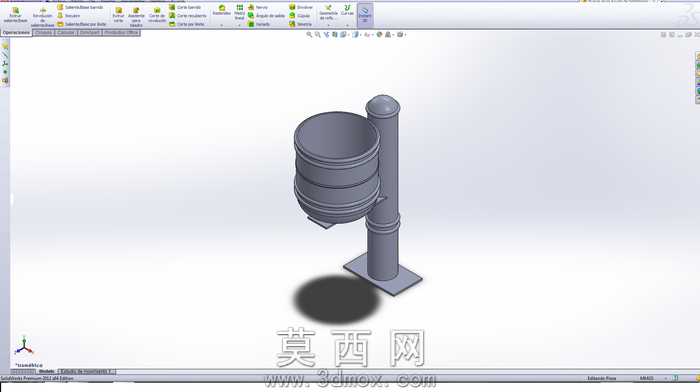Click Editando Pieza status text
This screenshot has width=700, height=392.
coord(601,378)
